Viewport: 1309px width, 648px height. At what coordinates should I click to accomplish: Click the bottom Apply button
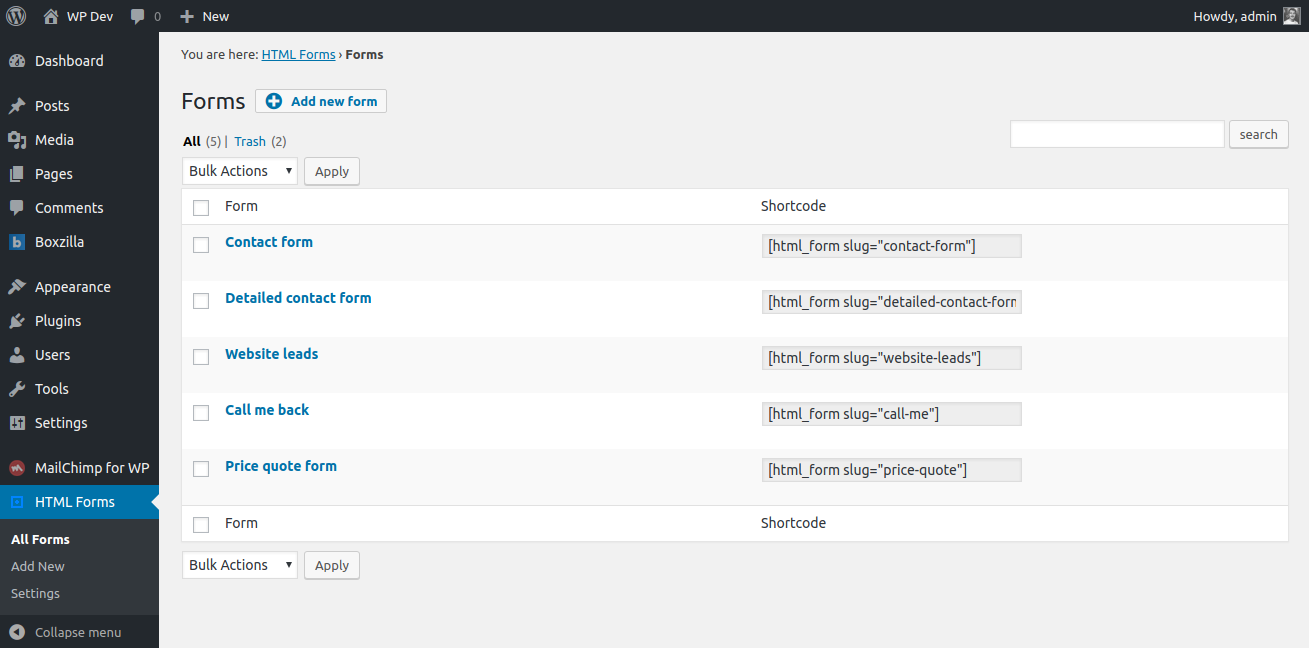[332, 565]
